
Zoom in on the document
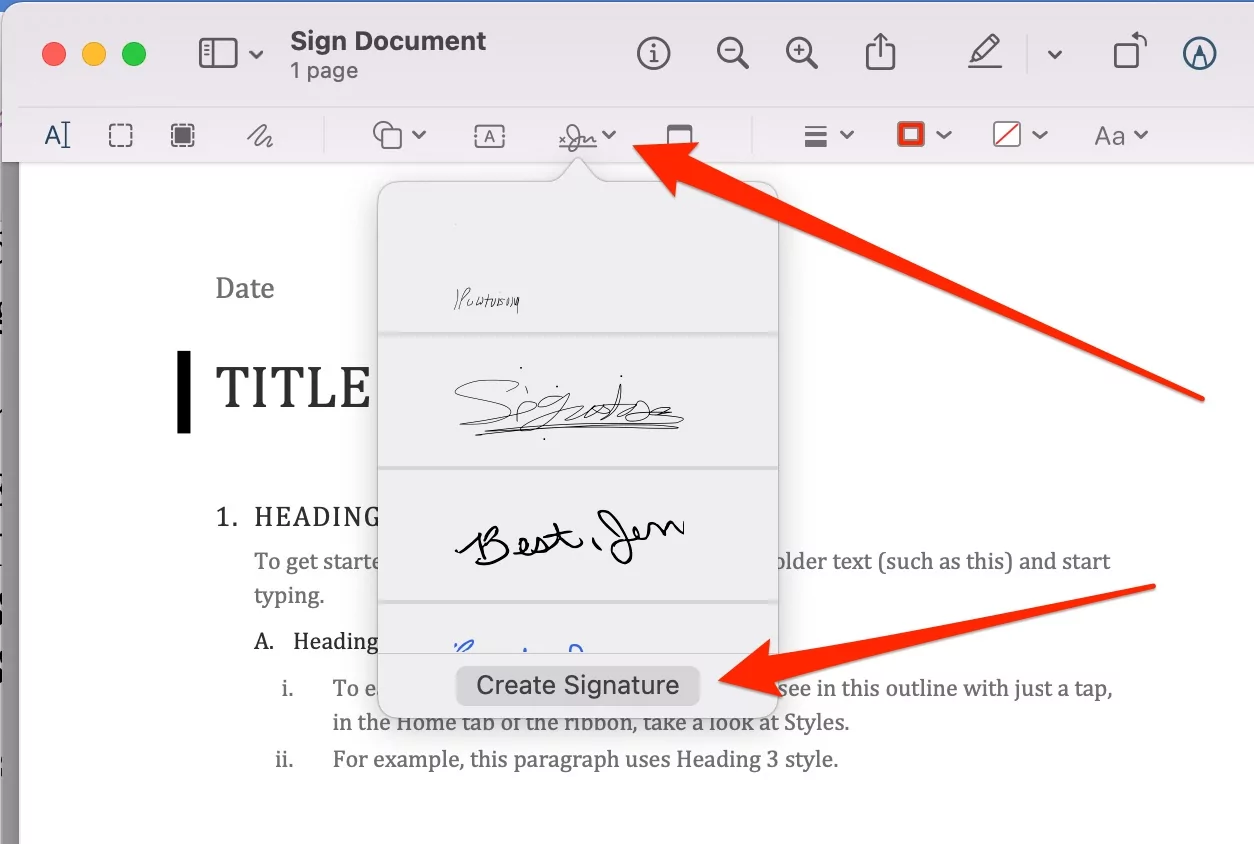click(802, 53)
